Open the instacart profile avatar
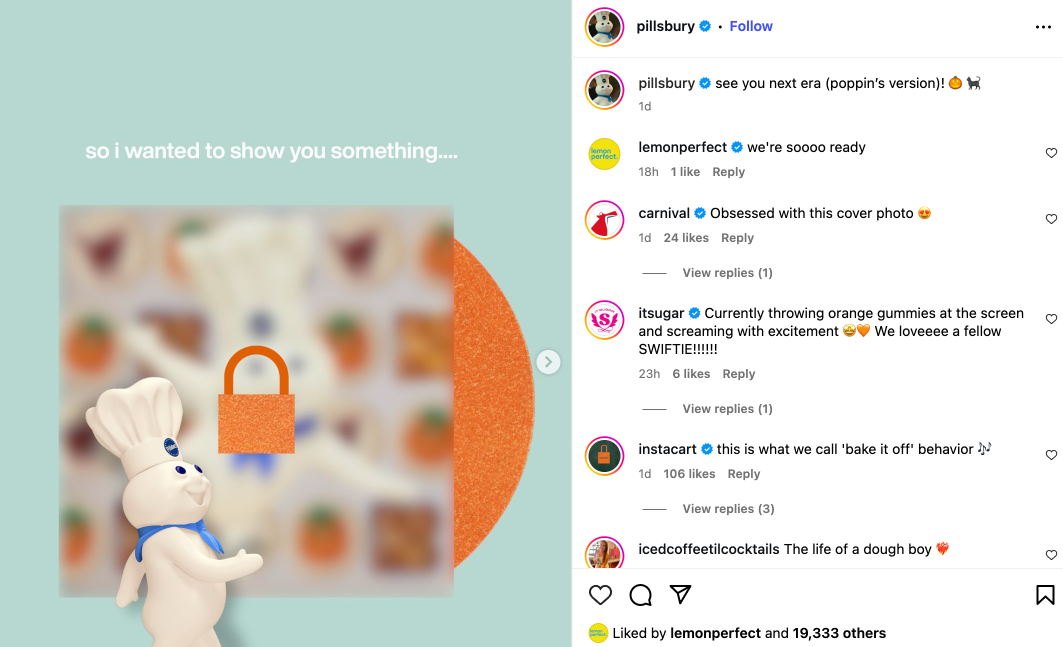Screen dimensions: 1063x647 coord(604,456)
